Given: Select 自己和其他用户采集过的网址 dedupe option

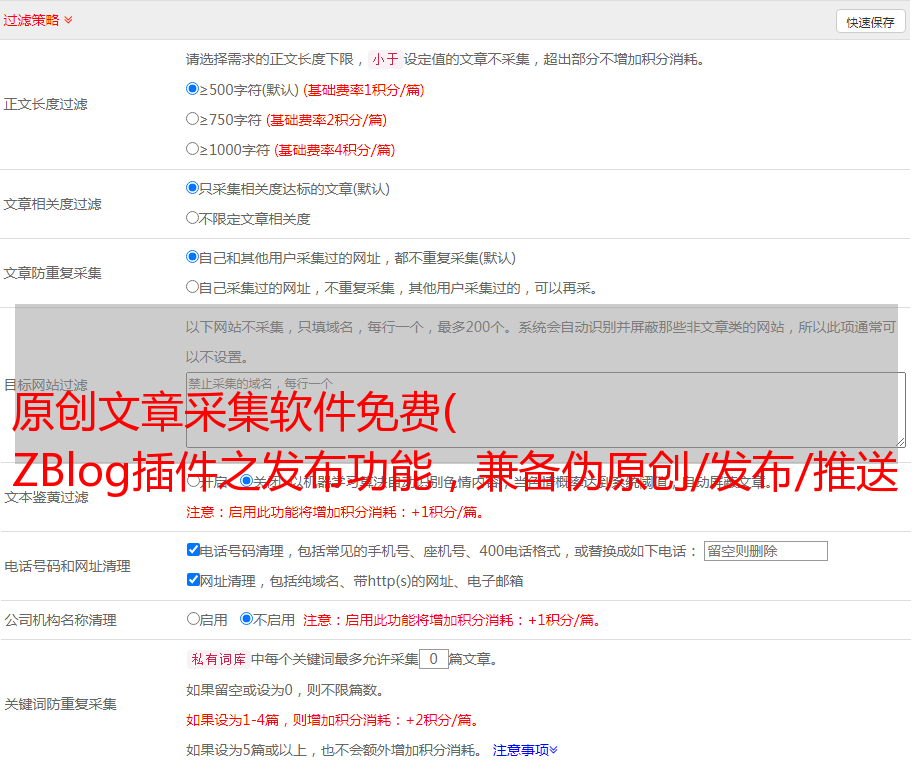Looking at the screenshot, I should pyautogui.click(x=192, y=257).
